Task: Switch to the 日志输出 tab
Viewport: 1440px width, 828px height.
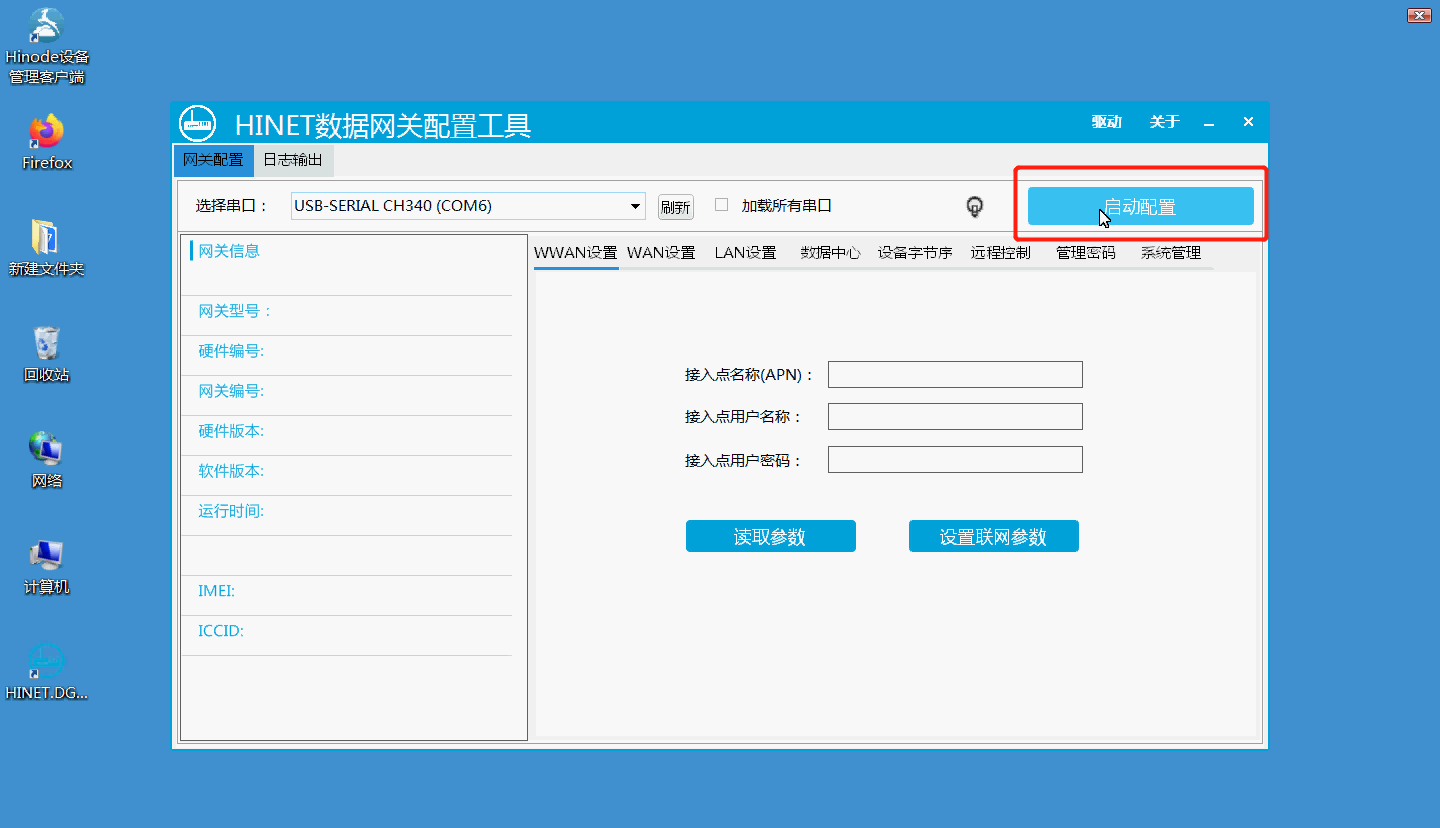Action: pos(293,160)
